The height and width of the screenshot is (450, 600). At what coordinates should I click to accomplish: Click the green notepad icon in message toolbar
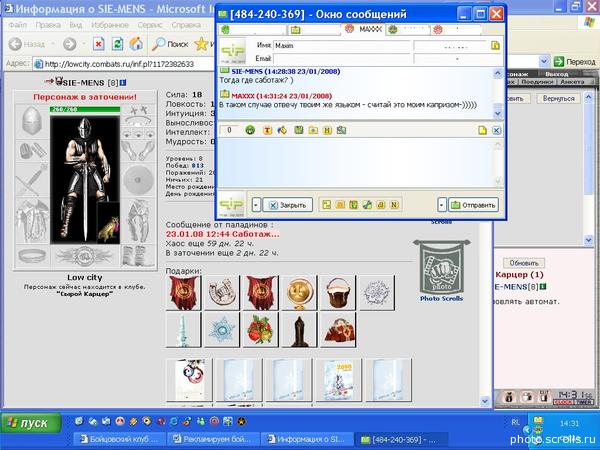[299, 130]
